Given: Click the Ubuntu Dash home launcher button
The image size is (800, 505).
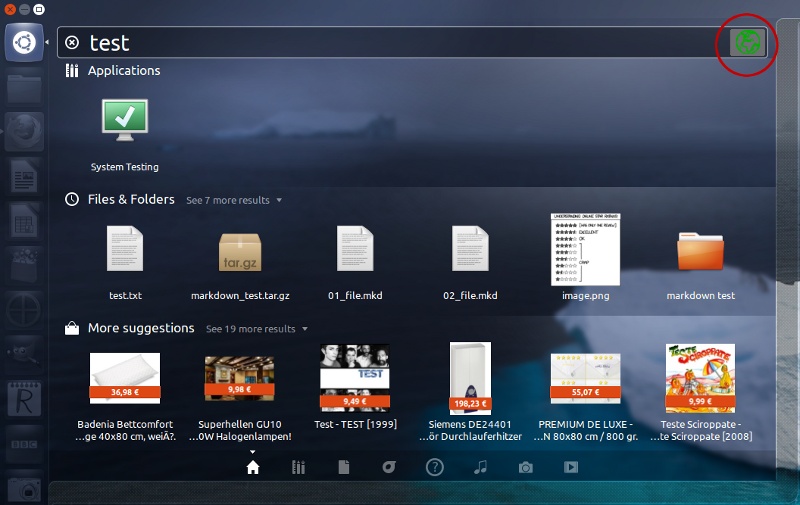Looking at the screenshot, I should (x=24, y=43).
